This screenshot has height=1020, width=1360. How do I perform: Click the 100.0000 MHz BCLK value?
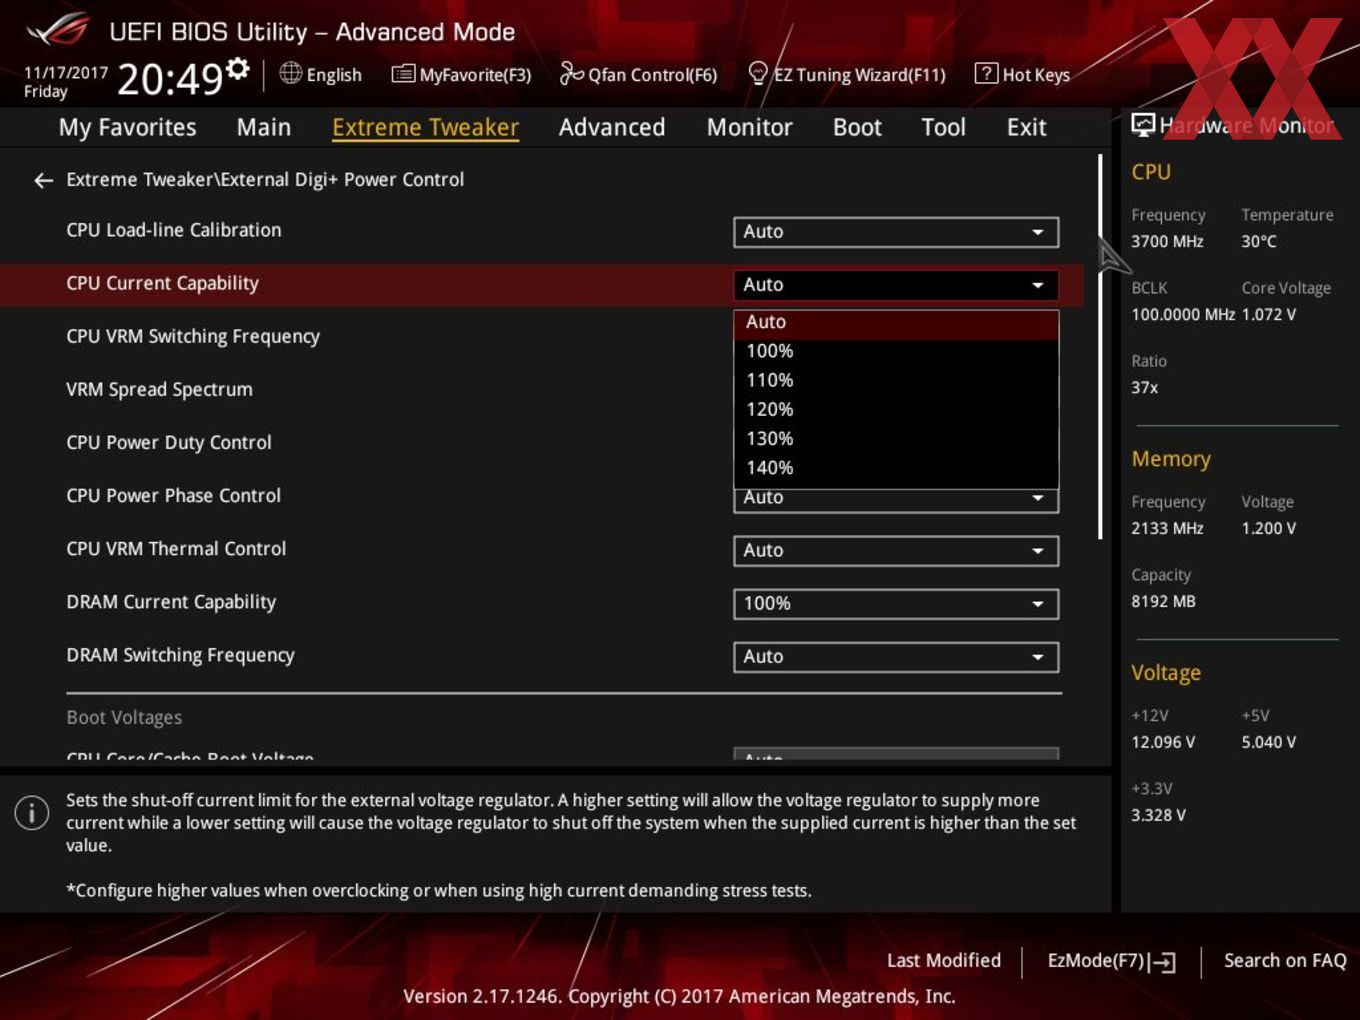pyautogui.click(x=1183, y=314)
